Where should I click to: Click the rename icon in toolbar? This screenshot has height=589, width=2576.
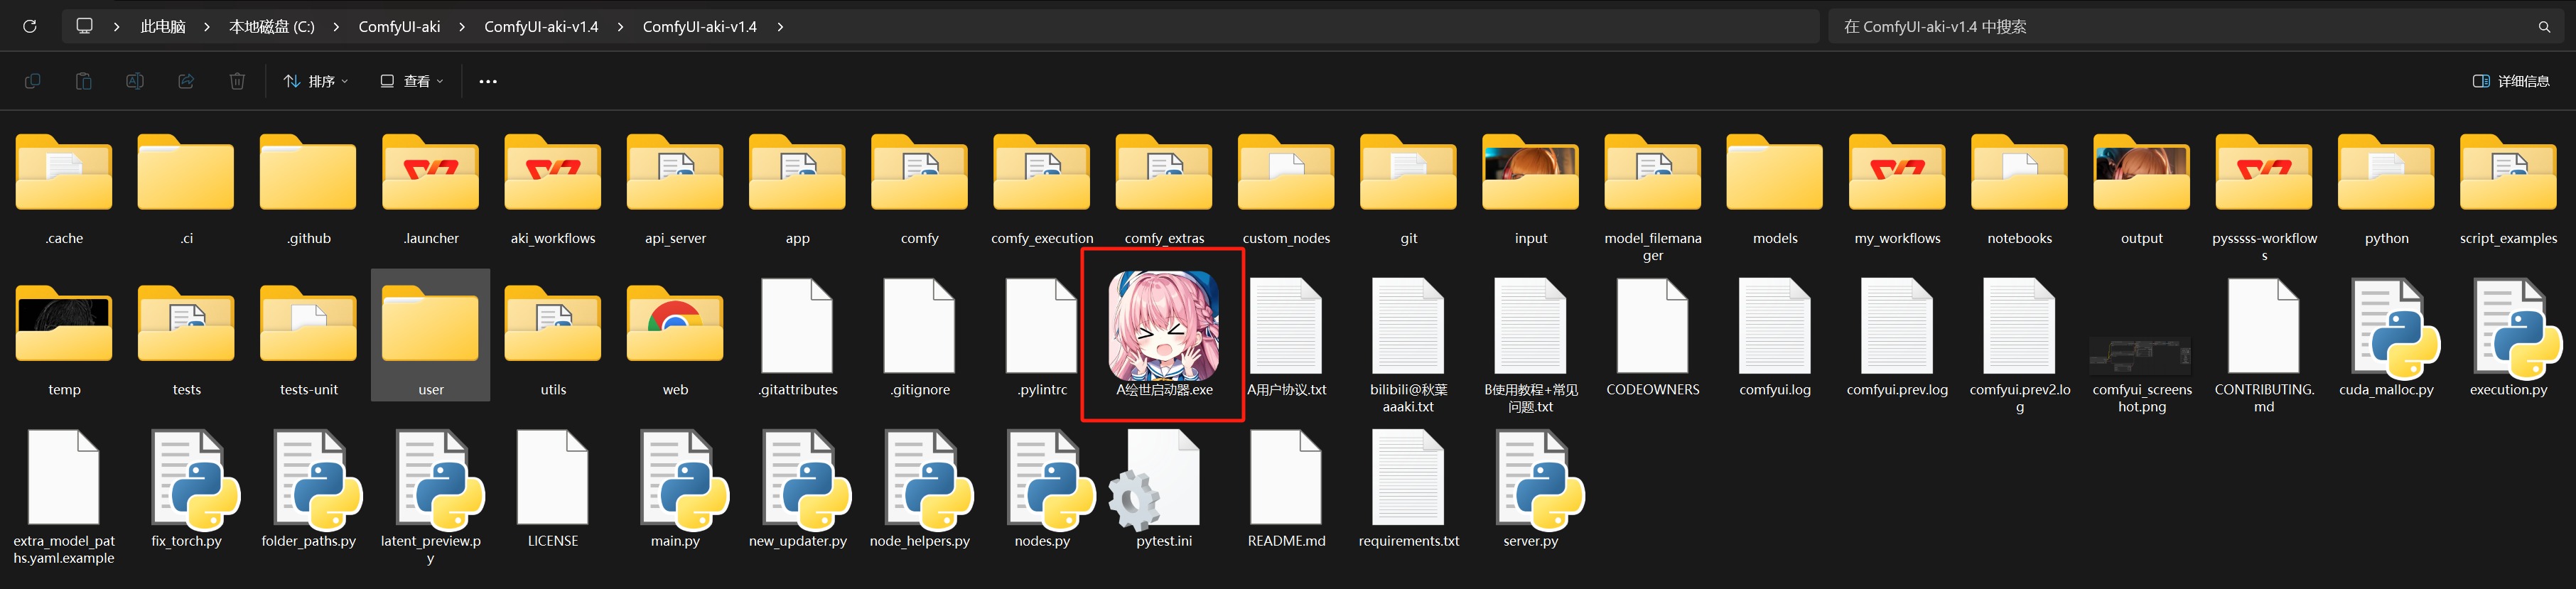[x=135, y=81]
